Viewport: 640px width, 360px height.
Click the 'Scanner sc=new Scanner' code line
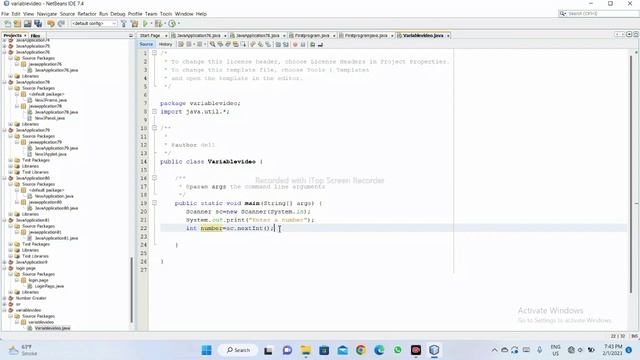(x=248, y=211)
